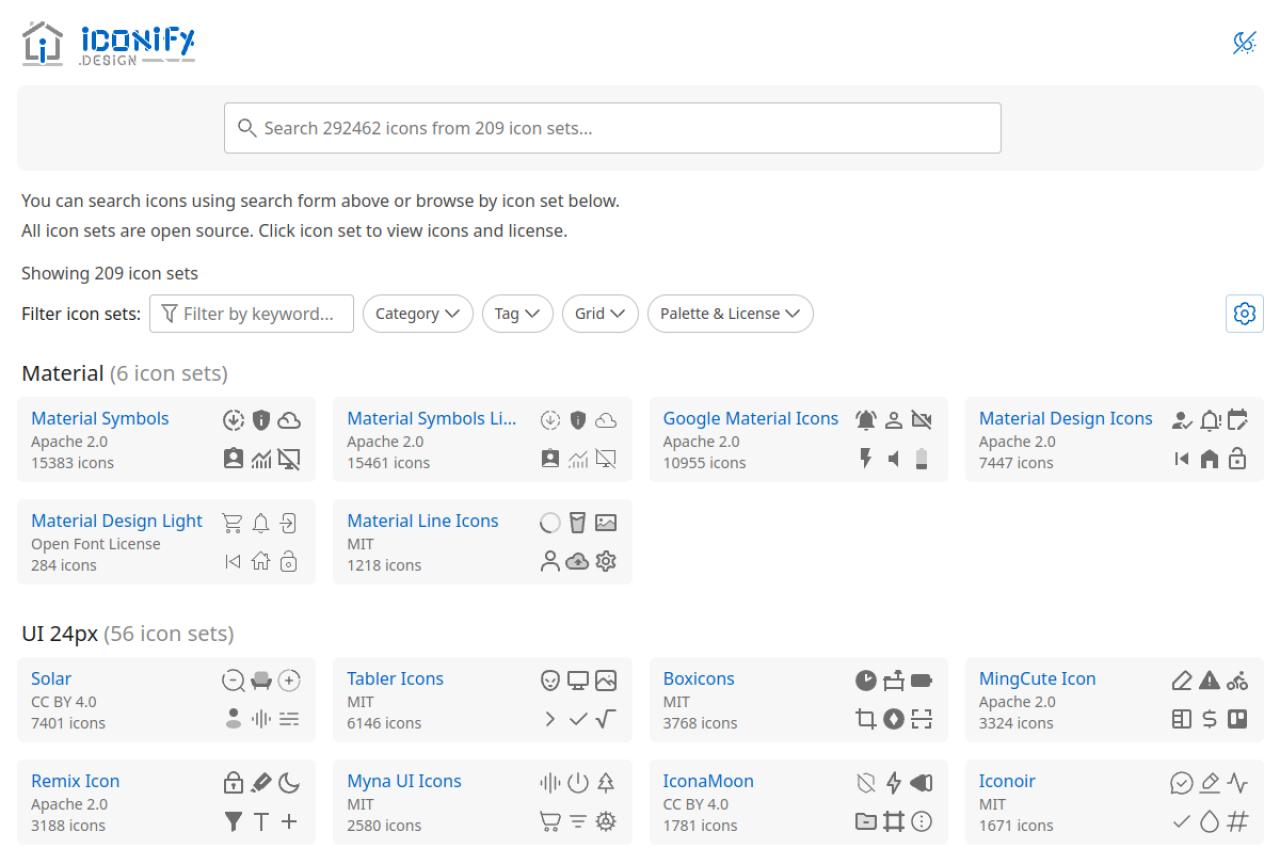Click the Iconify Design home logo
1280x853 pixels.
[108, 44]
